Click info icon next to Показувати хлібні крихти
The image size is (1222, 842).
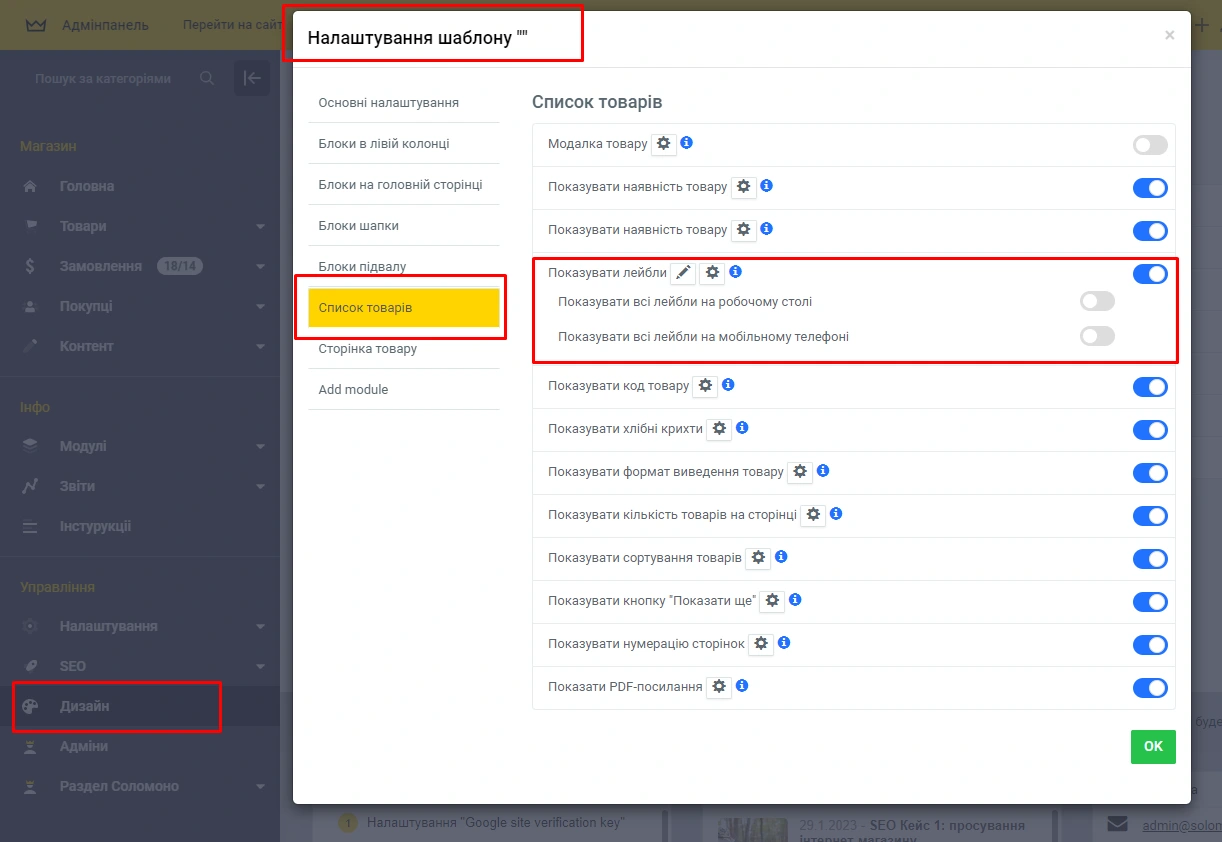click(742, 428)
